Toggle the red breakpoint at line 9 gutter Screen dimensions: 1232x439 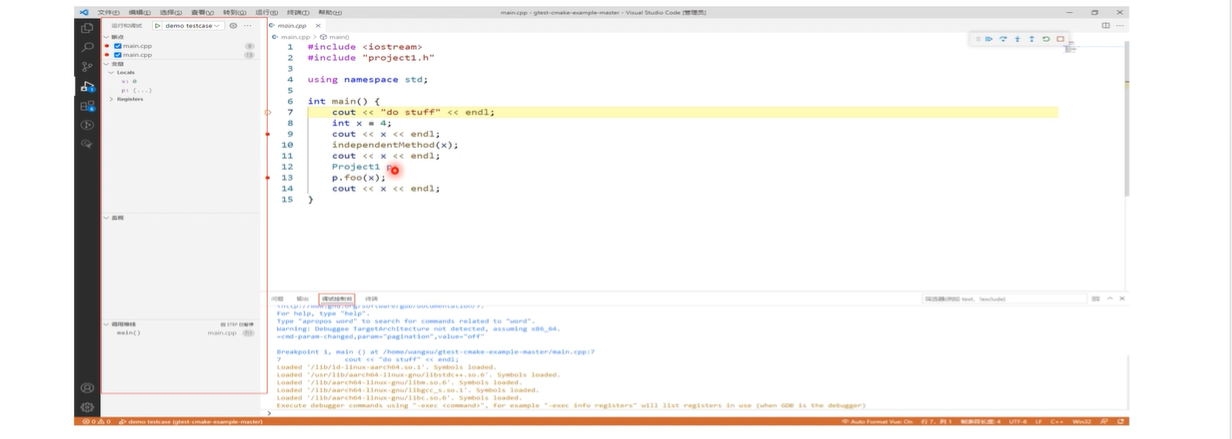tap(268, 134)
